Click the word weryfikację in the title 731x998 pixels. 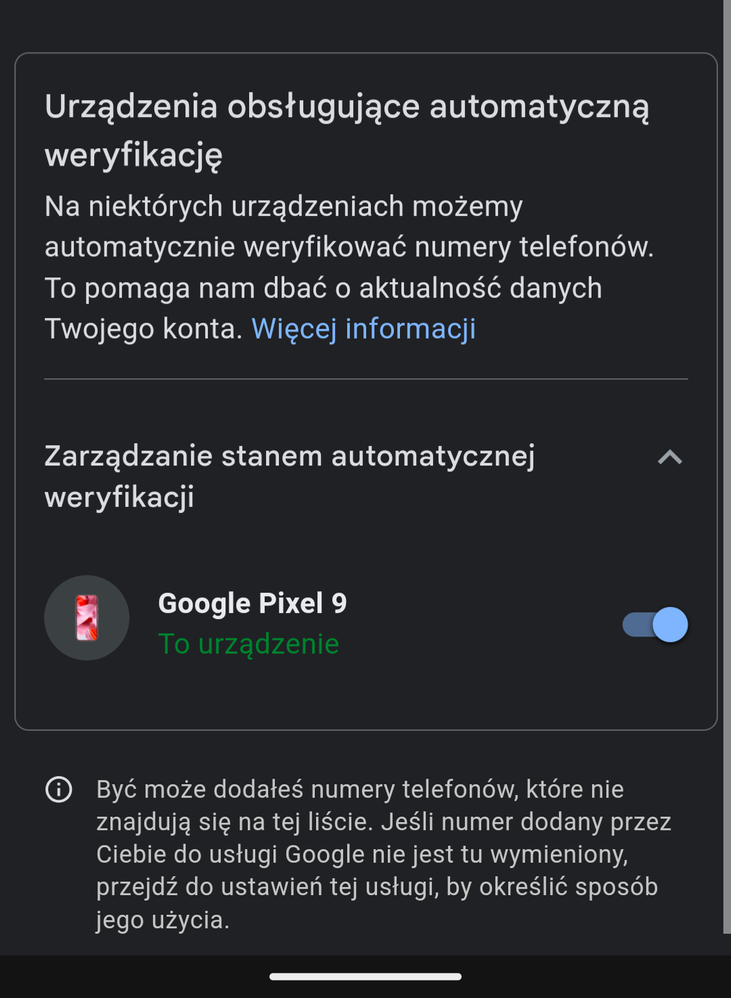[133, 155]
